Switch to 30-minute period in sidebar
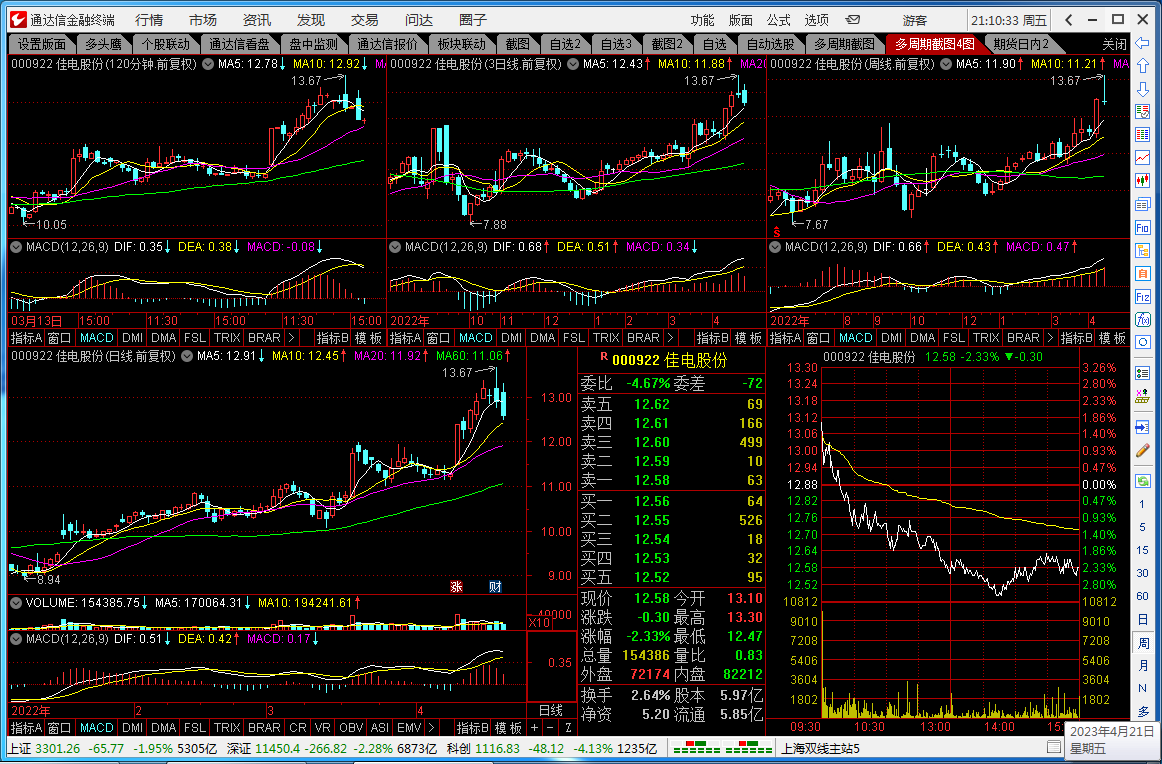The width and height of the screenshot is (1162, 764). [x=1142, y=574]
